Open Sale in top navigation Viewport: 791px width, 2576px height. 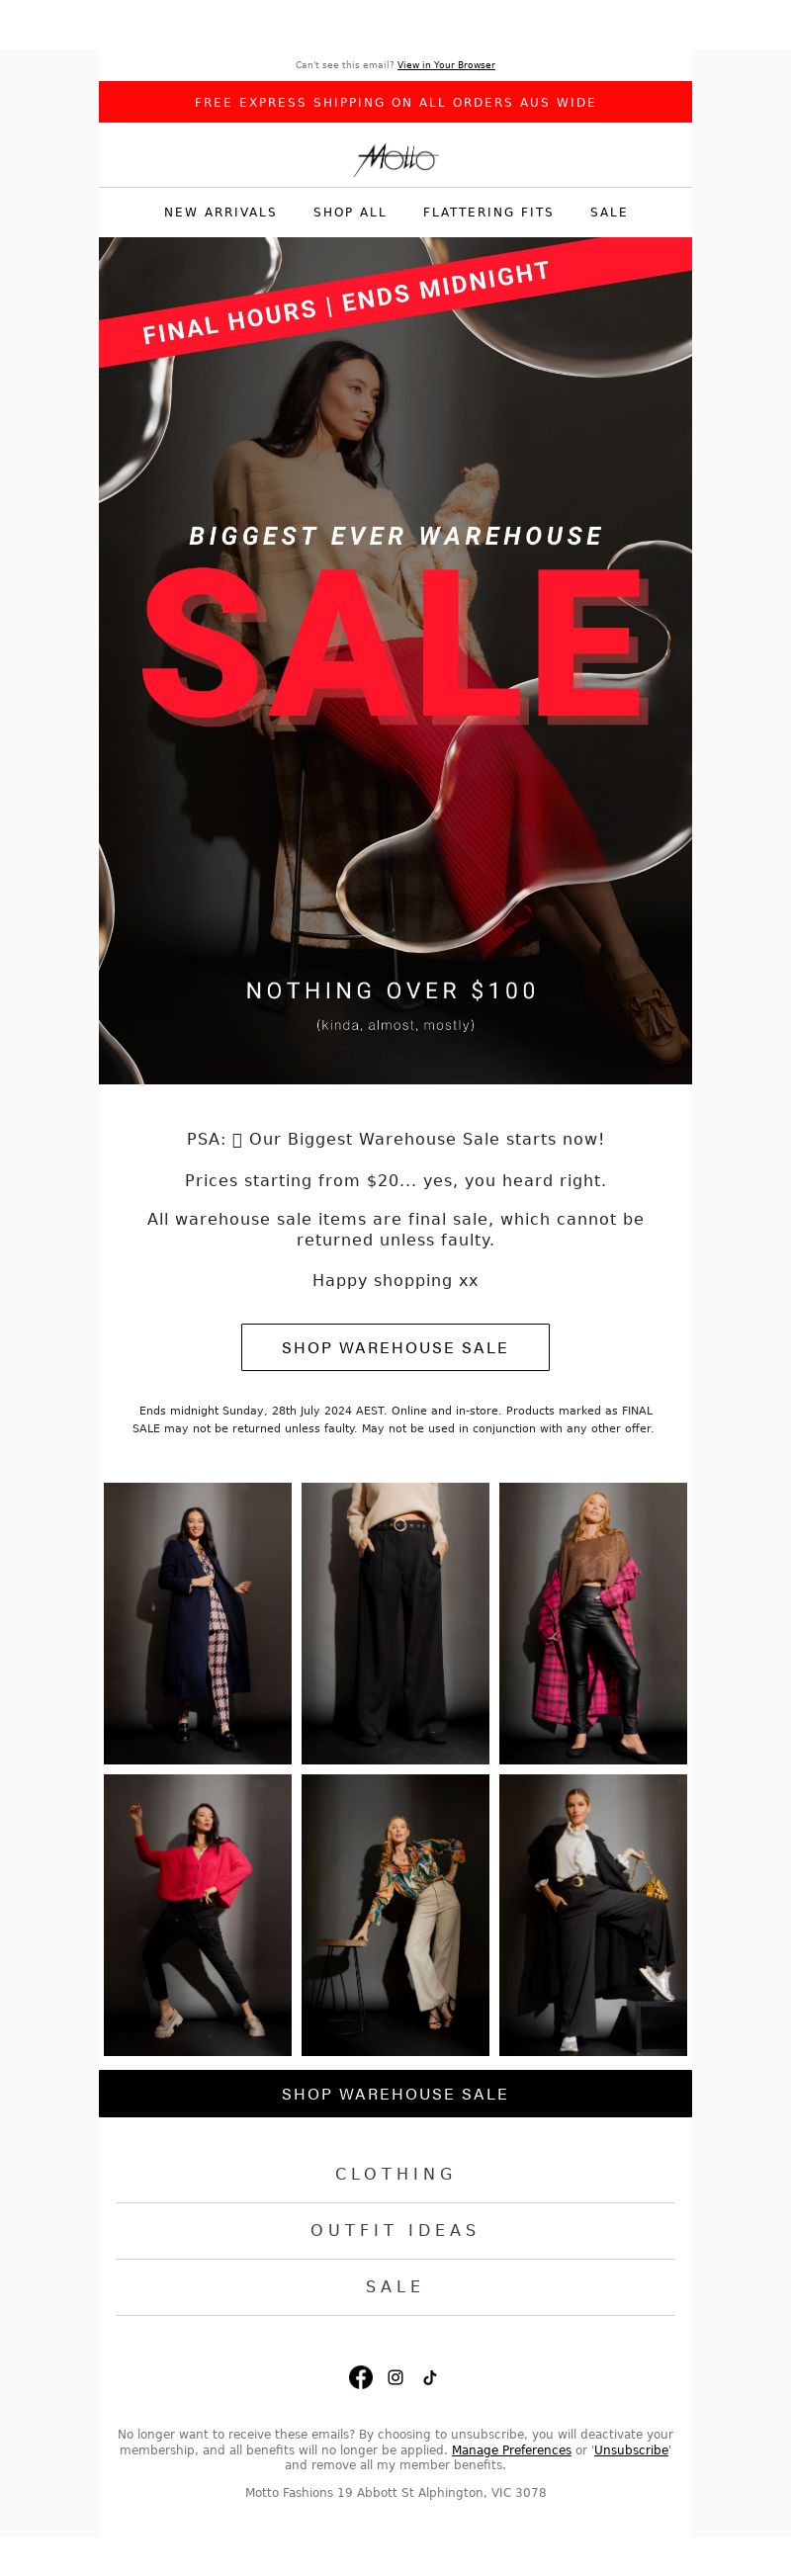pyautogui.click(x=609, y=212)
